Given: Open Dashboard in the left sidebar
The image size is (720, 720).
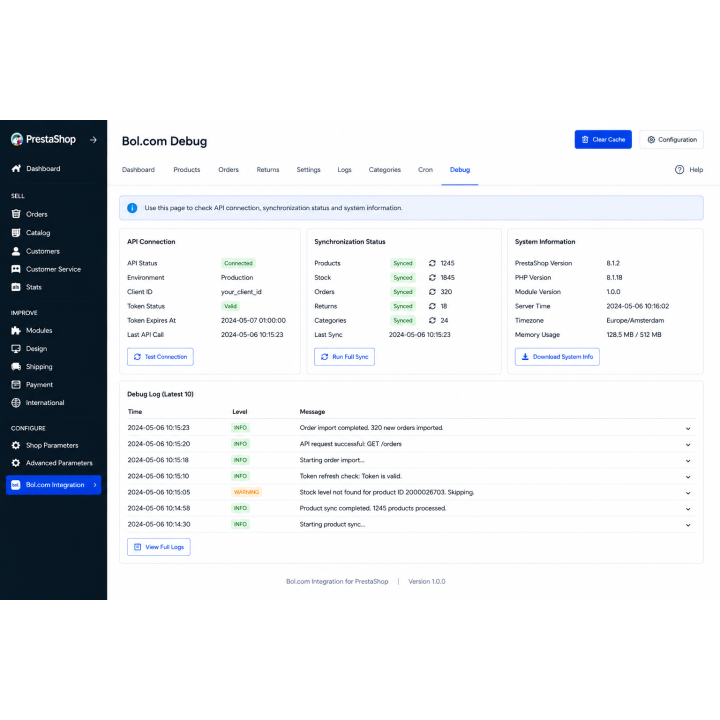Looking at the screenshot, I should pos(36,169).
